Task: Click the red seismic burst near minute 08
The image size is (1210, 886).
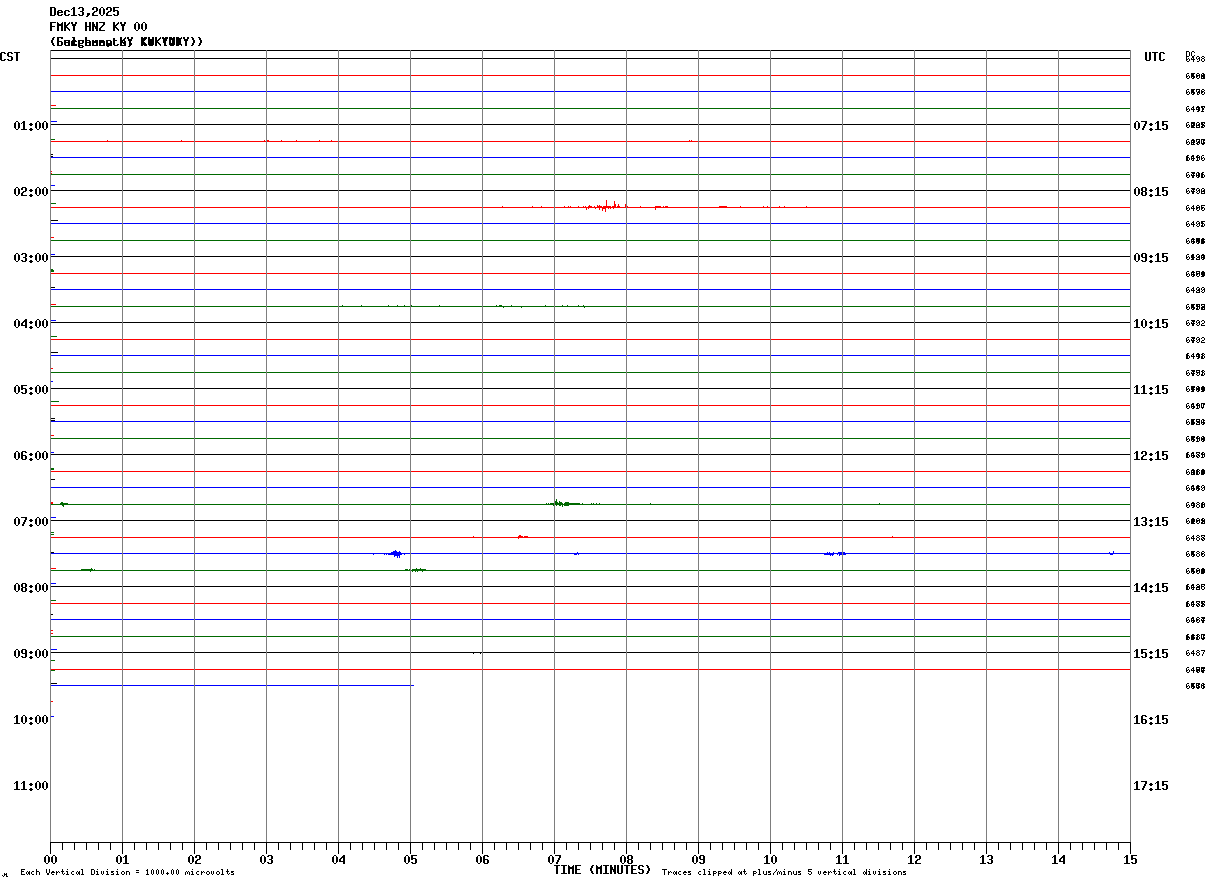Action: coord(607,206)
